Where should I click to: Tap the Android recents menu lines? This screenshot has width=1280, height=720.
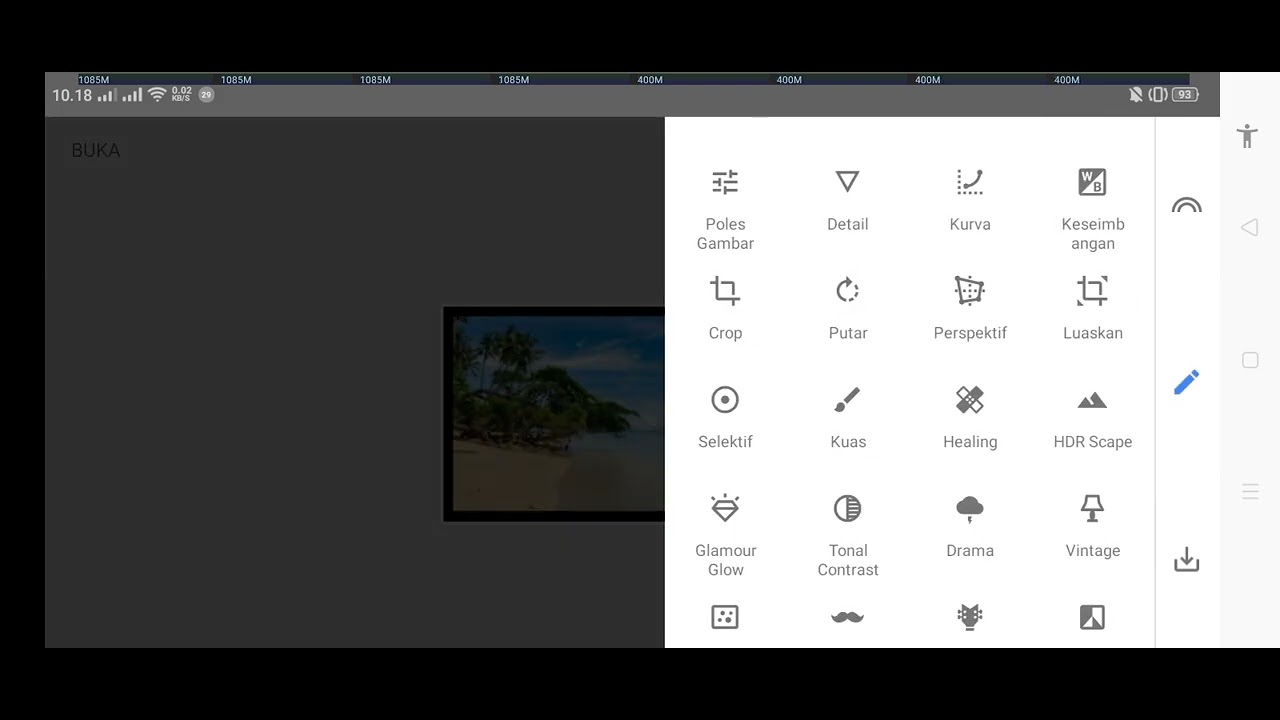1250,492
